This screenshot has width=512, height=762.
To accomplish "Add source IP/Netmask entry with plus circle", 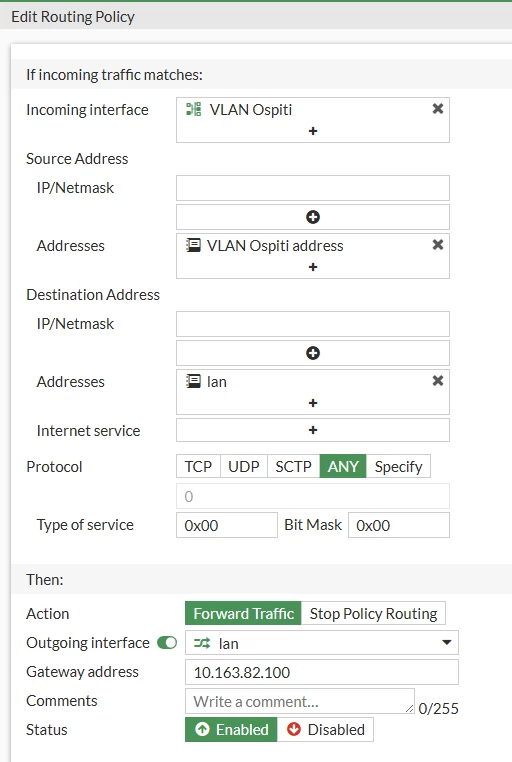I will [x=313, y=217].
